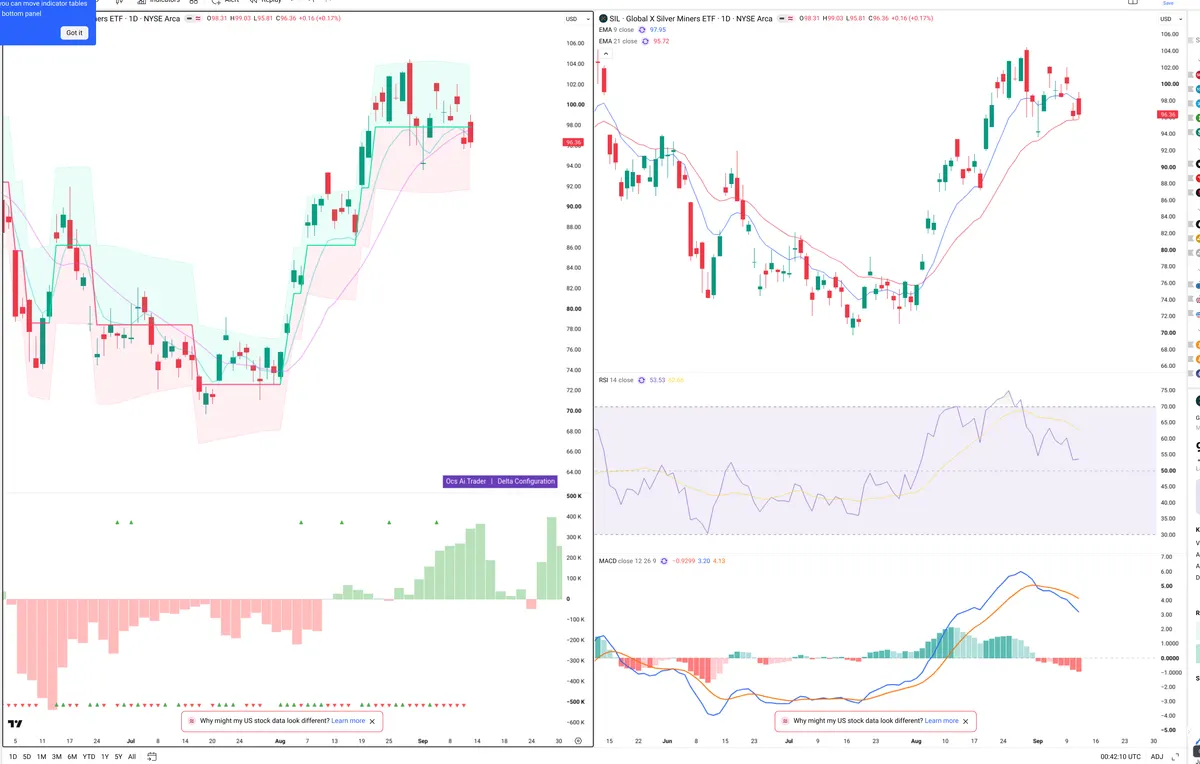Viewport: 1200px width, 764px height.
Task: Select the 5Y date range
Action: coord(118,757)
